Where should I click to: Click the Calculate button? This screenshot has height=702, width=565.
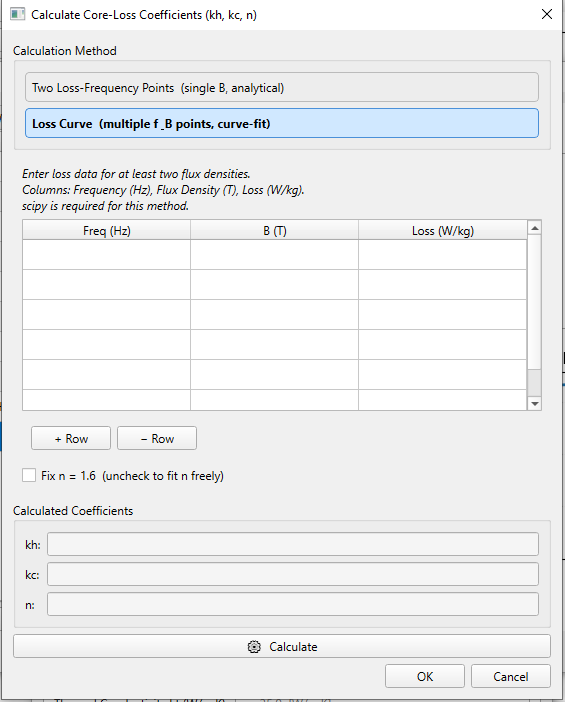coord(282,646)
